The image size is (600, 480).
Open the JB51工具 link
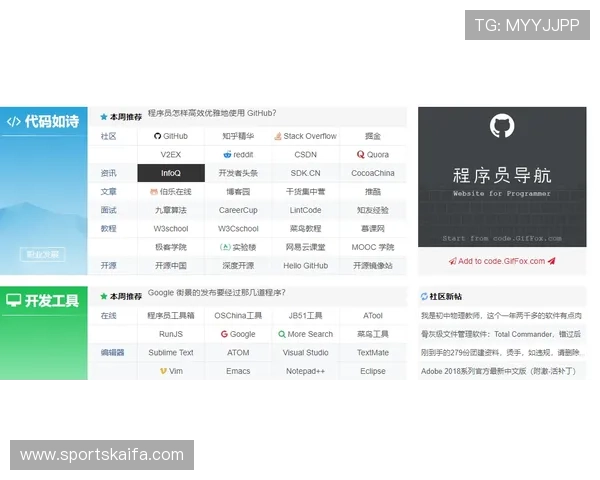click(305, 316)
